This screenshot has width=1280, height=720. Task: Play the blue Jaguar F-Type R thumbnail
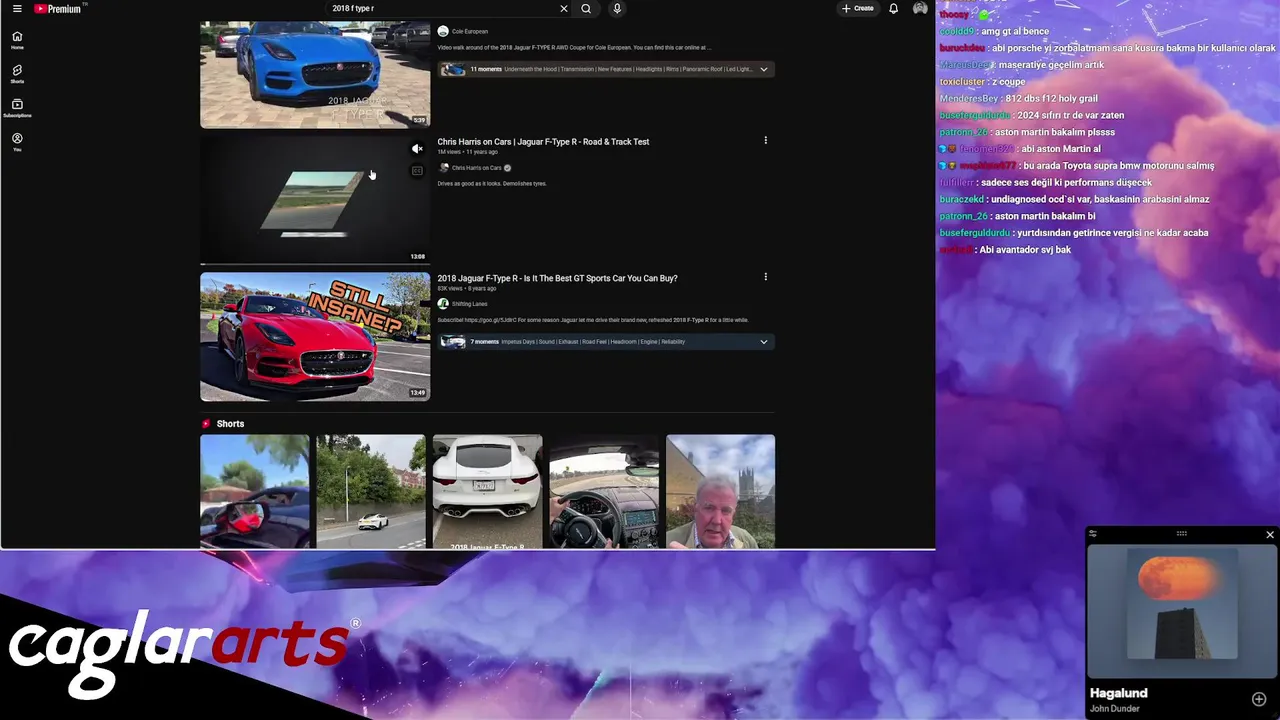315,75
